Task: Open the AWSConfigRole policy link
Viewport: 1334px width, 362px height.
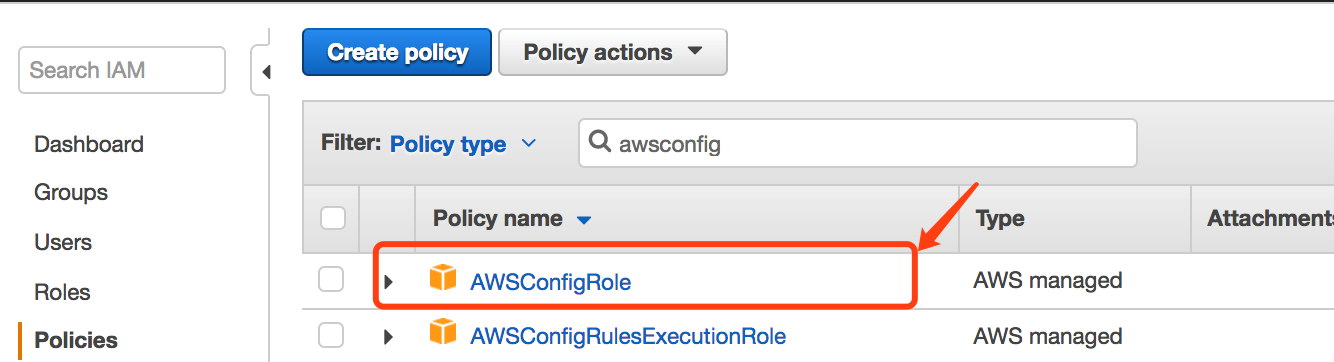Action: pyautogui.click(x=550, y=282)
